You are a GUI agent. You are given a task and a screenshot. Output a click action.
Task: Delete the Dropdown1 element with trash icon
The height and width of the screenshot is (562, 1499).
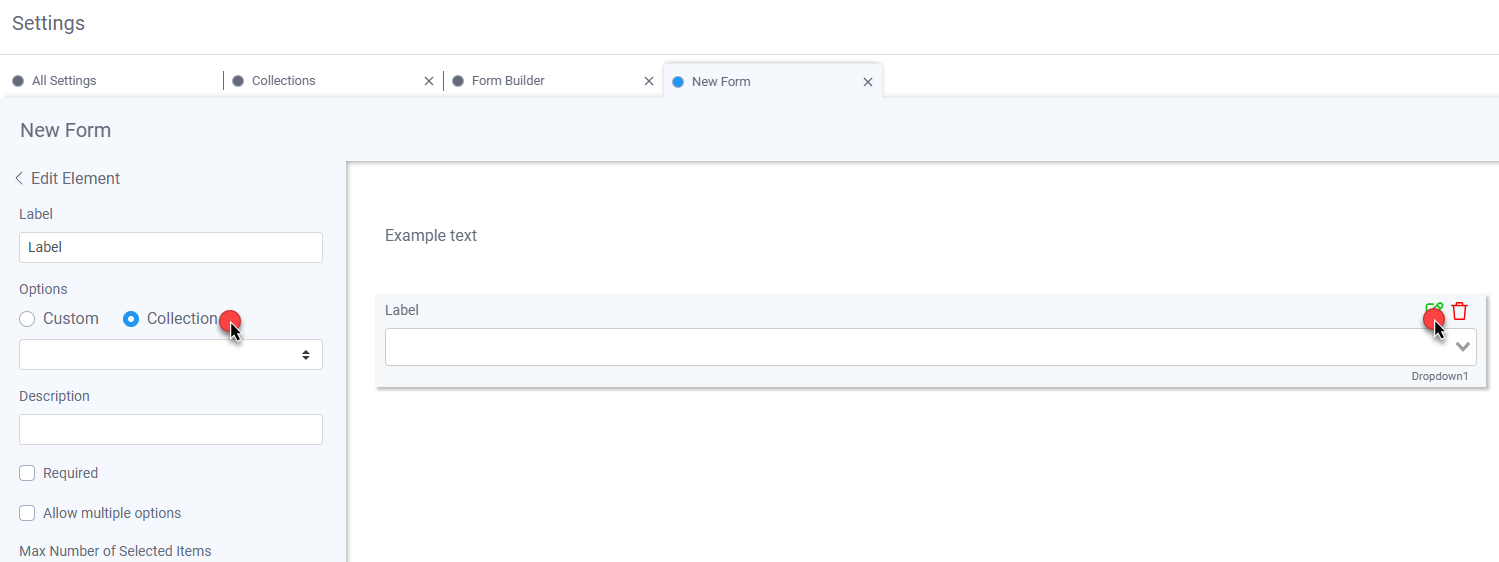coord(1460,311)
